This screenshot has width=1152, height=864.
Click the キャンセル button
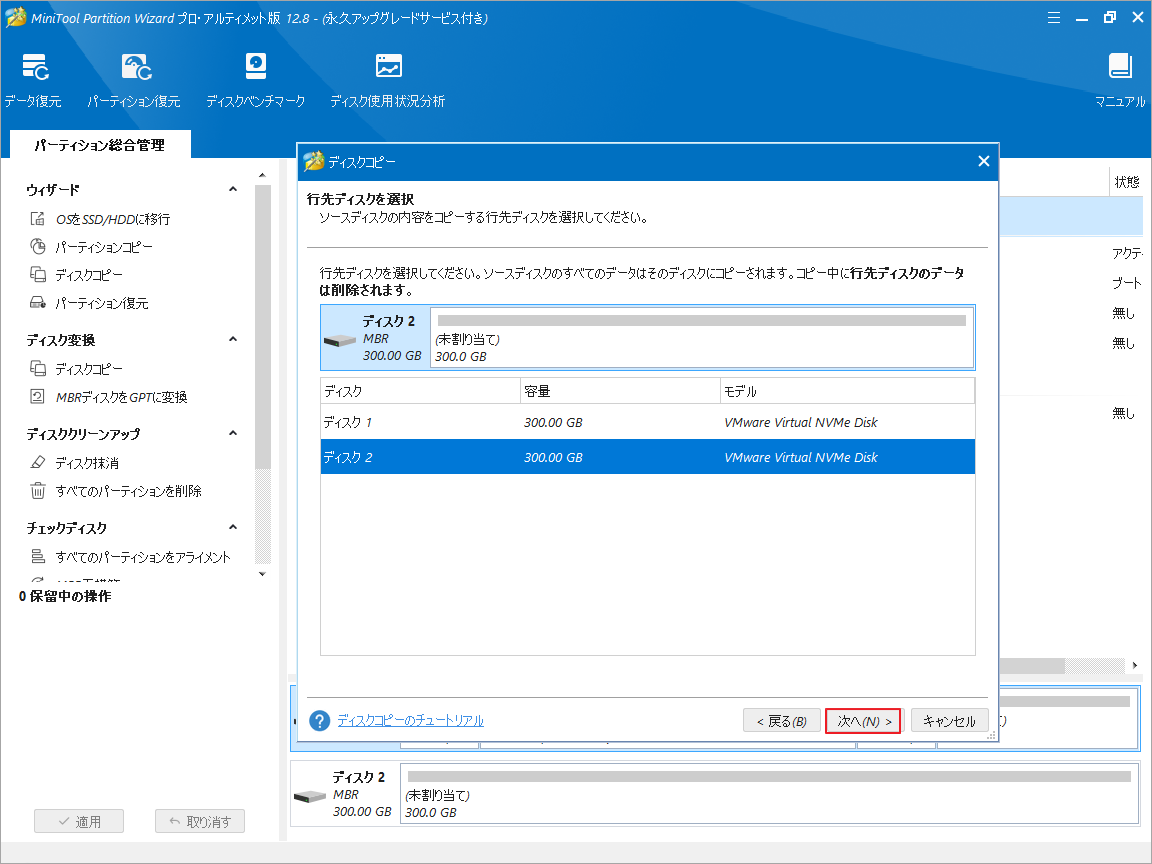click(x=949, y=721)
